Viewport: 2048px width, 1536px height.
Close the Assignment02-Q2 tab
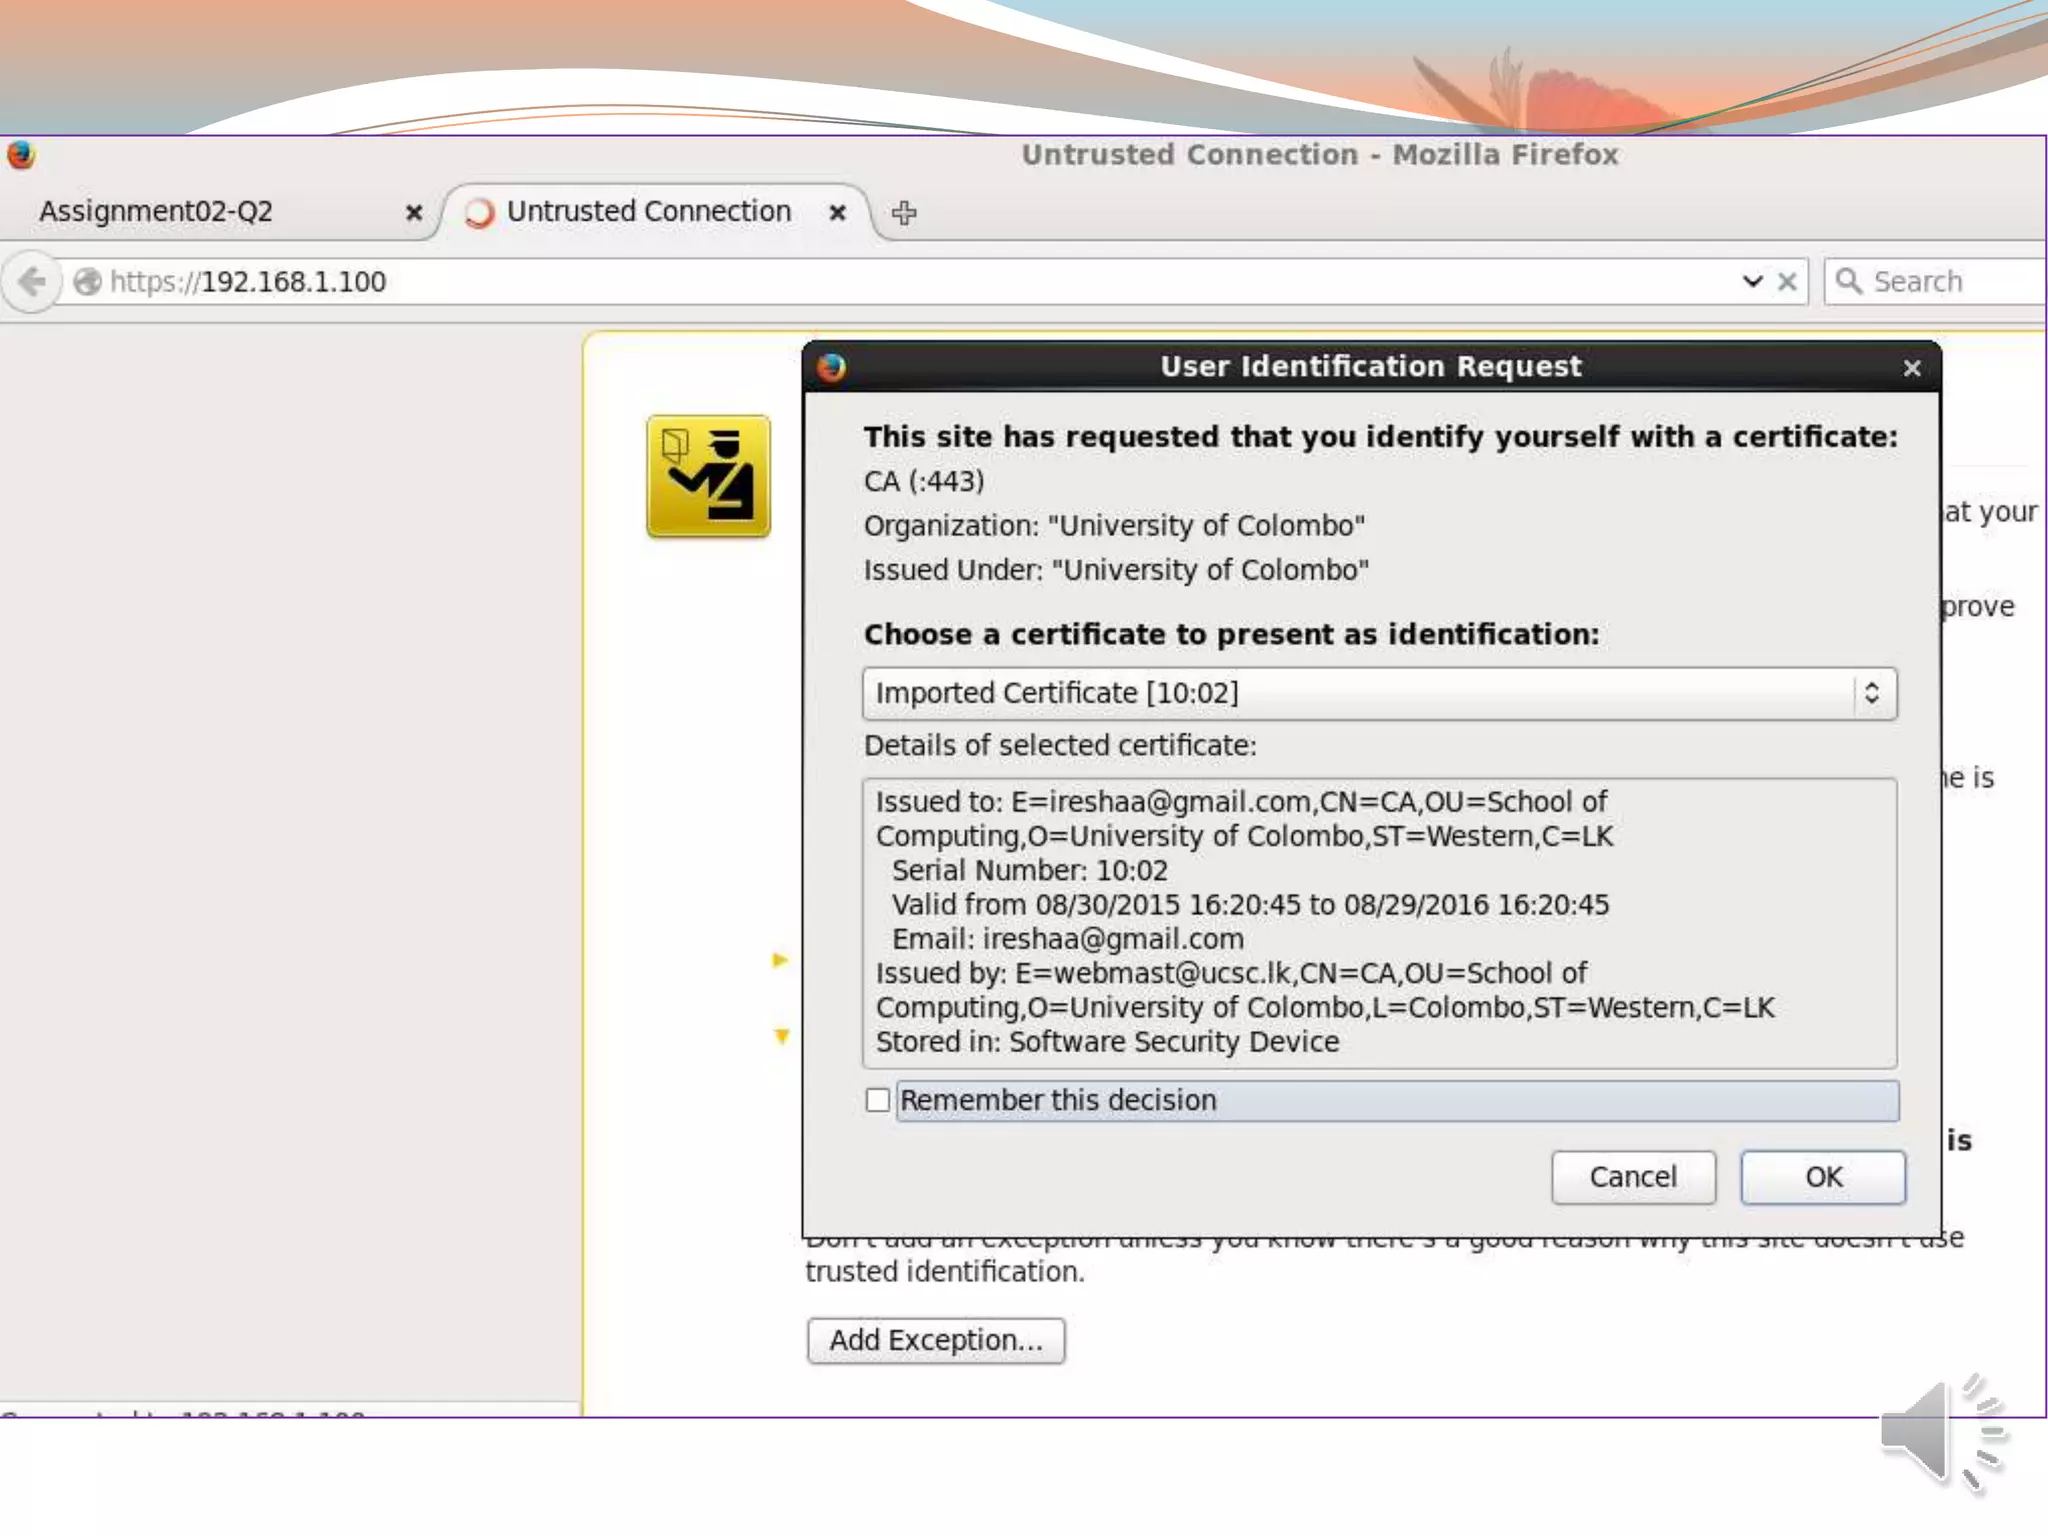tap(413, 213)
